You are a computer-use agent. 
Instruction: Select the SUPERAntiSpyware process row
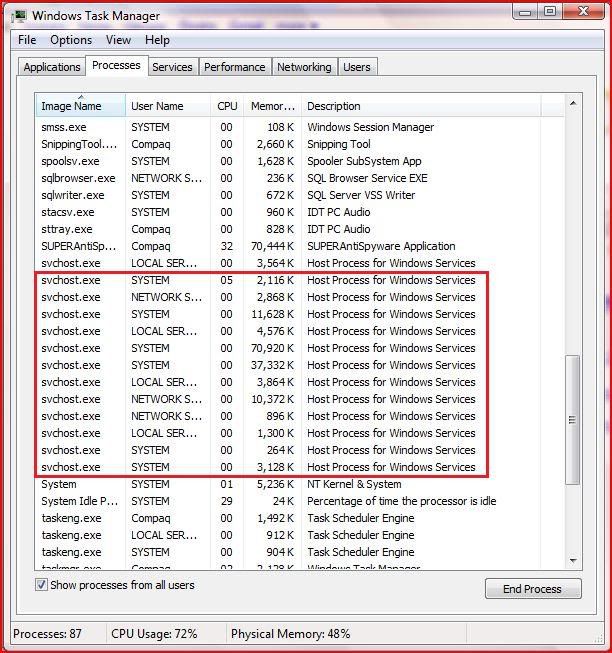[x=300, y=246]
